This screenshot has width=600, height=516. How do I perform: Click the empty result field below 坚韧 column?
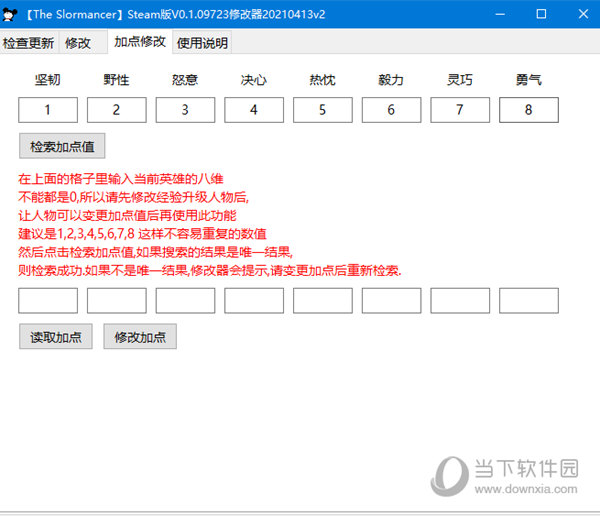pos(48,301)
